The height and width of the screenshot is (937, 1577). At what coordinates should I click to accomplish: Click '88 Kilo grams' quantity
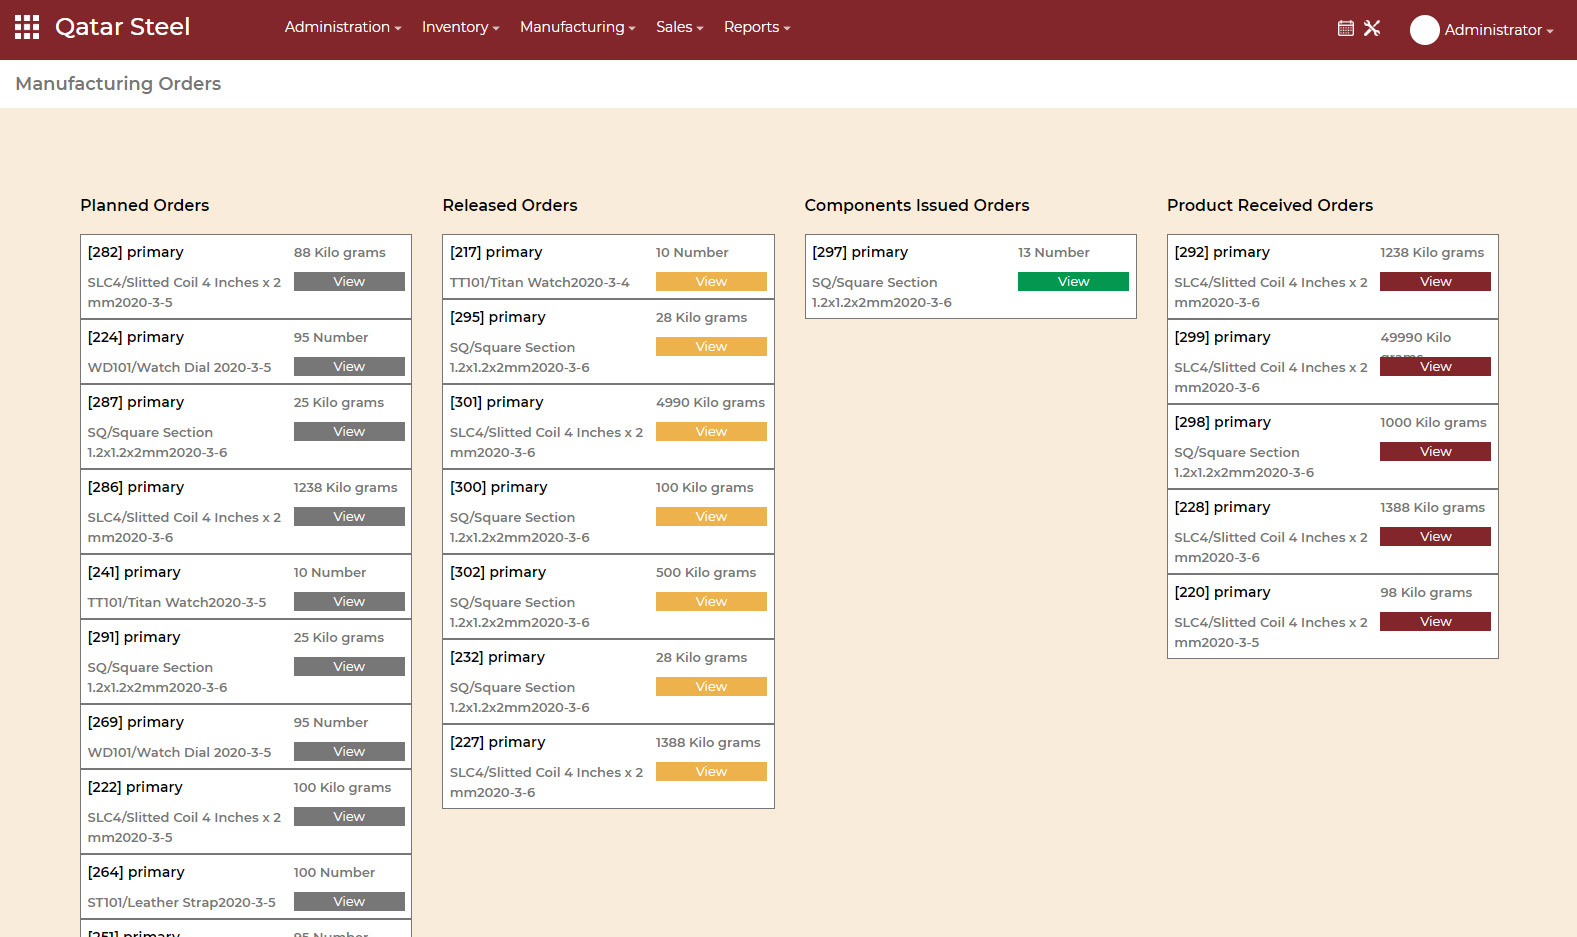339,252
